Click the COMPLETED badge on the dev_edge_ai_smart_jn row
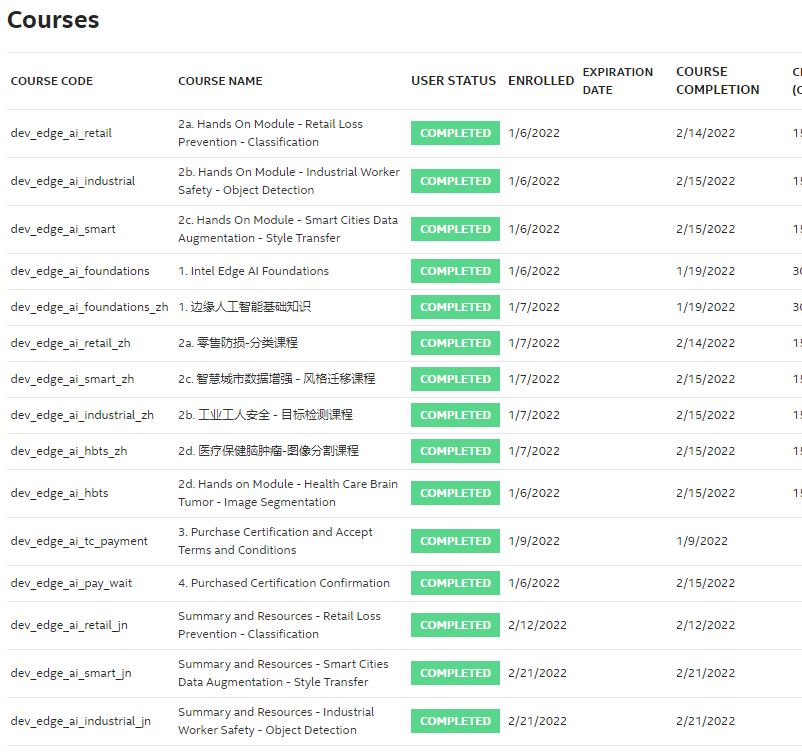This screenshot has width=802, height=753. point(455,673)
